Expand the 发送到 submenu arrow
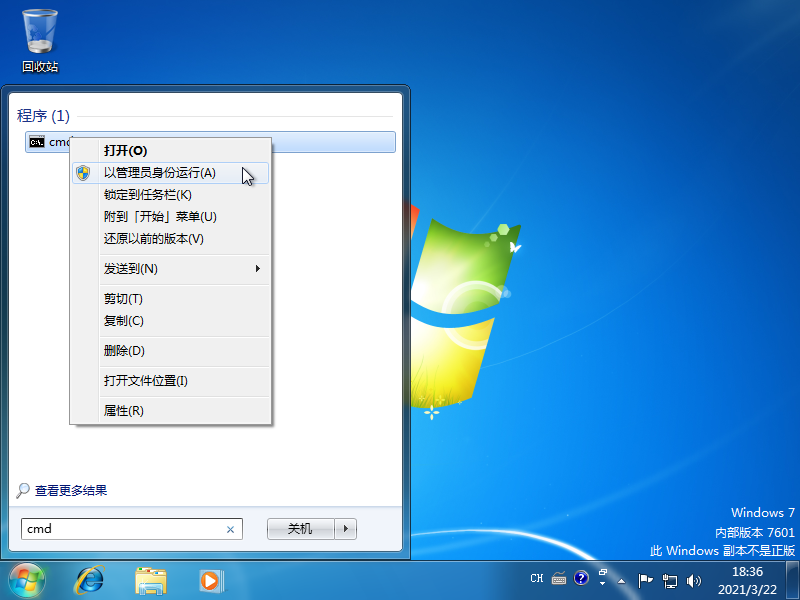 click(257, 268)
